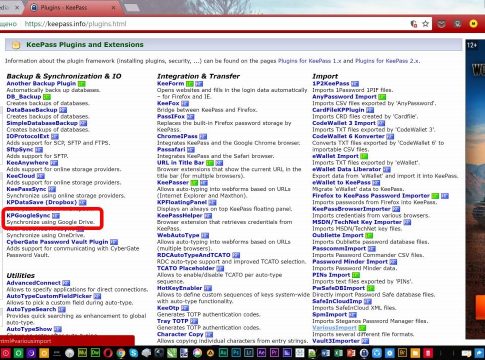Open the KPGoogleSync plugin link
The width and height of the screenshot is (485, 360).
[28, 215]
